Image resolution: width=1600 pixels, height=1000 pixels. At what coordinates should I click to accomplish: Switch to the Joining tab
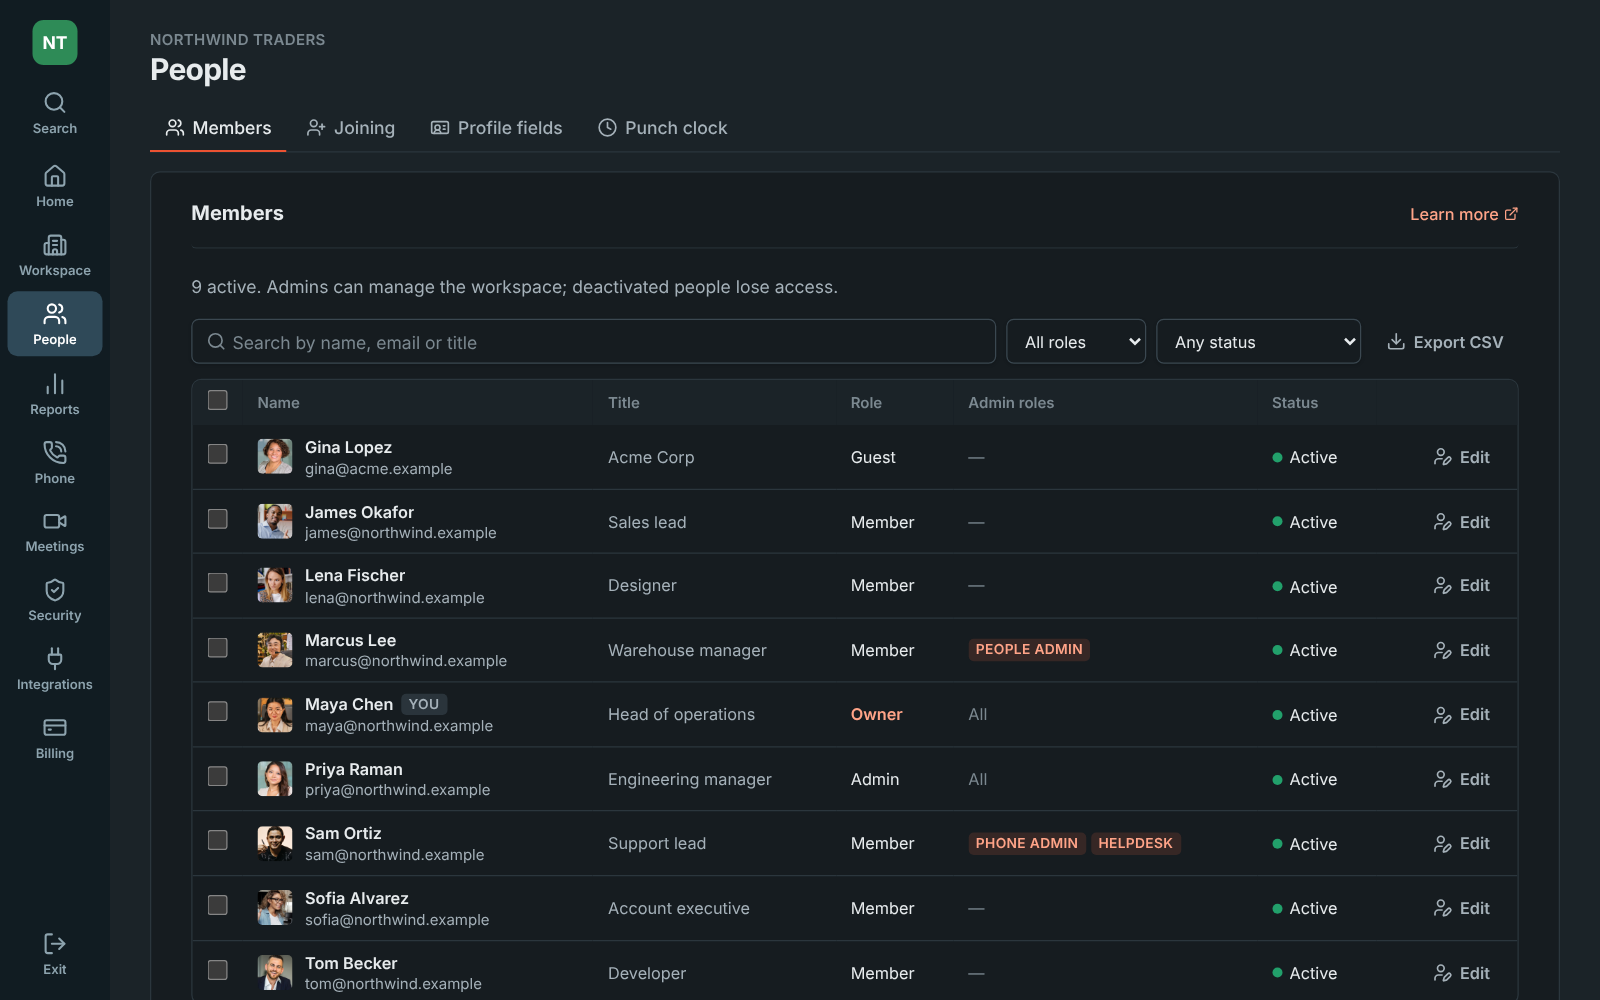click(x=351, y=128)
